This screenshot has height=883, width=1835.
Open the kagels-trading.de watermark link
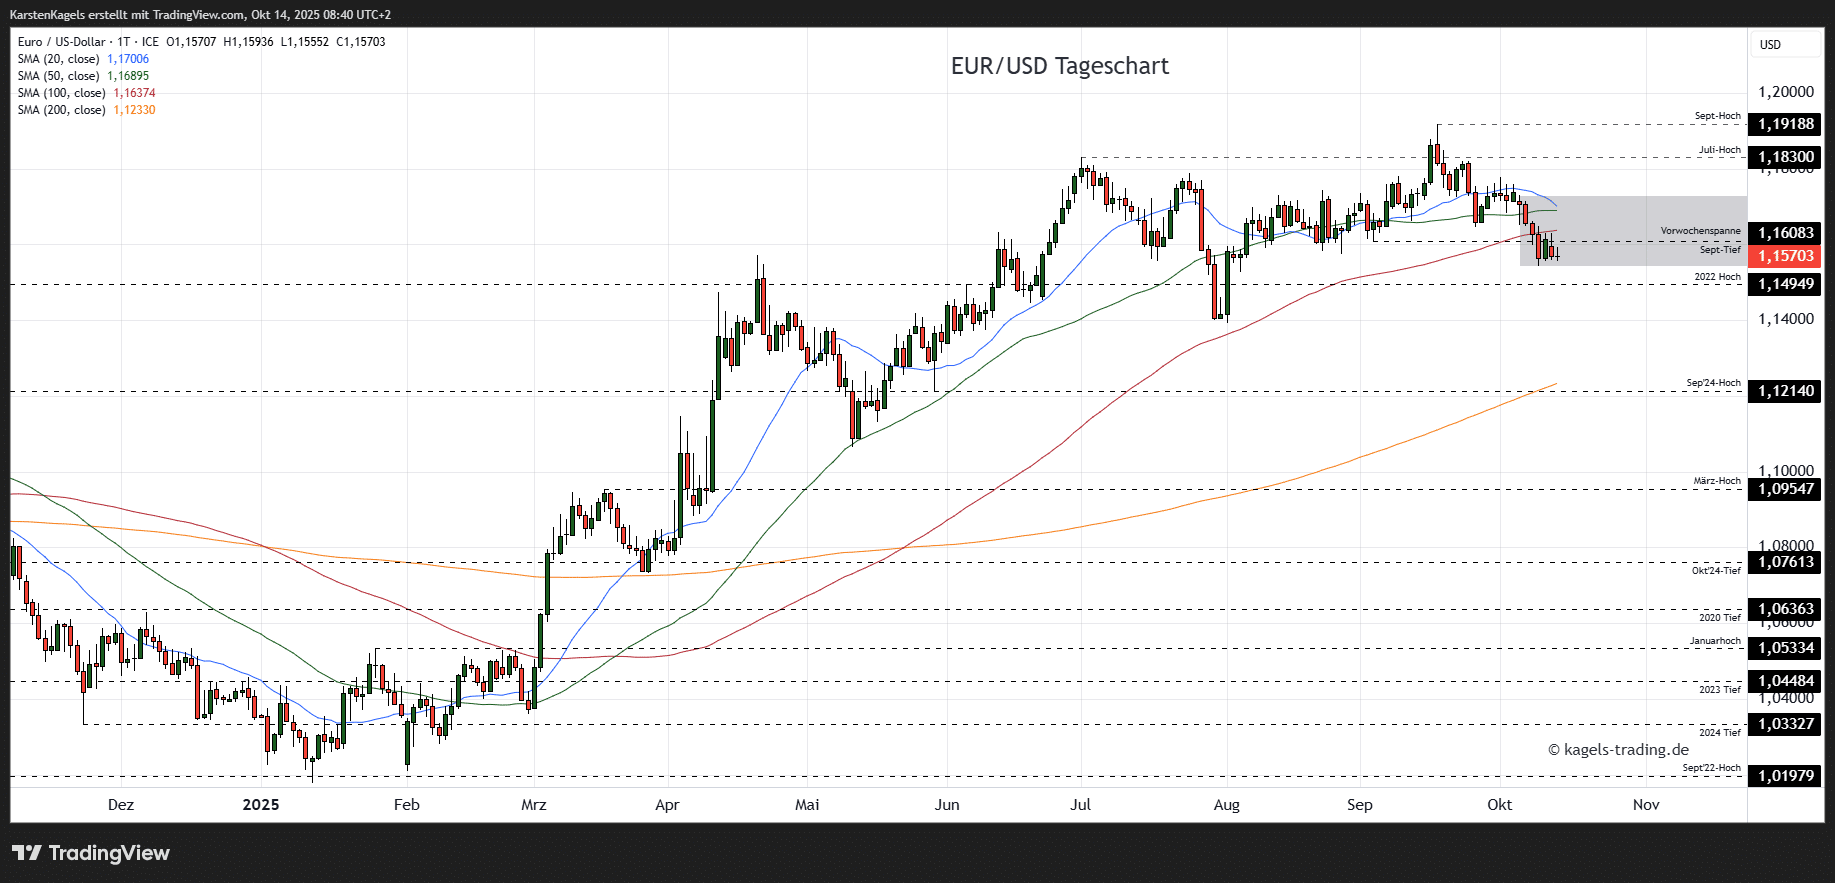tap(1618, 750)
